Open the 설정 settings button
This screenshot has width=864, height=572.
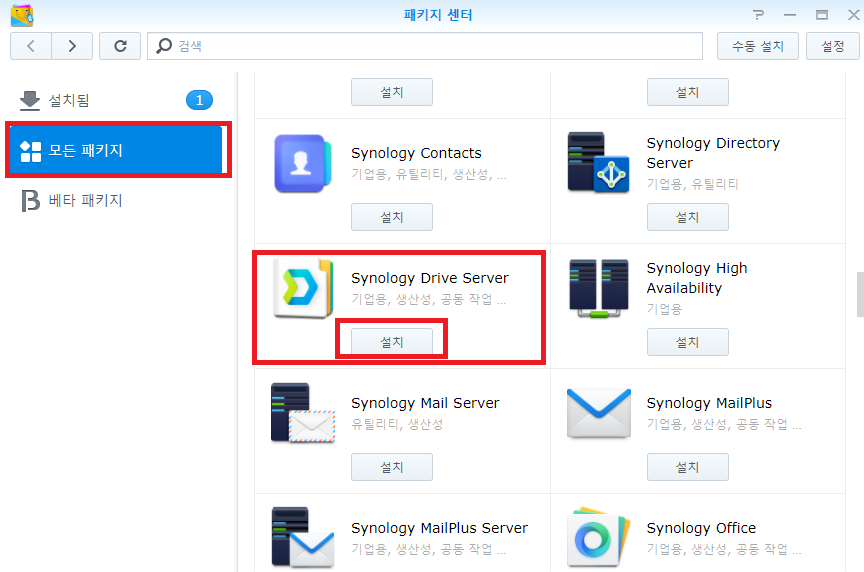click(x=833, y=46)
